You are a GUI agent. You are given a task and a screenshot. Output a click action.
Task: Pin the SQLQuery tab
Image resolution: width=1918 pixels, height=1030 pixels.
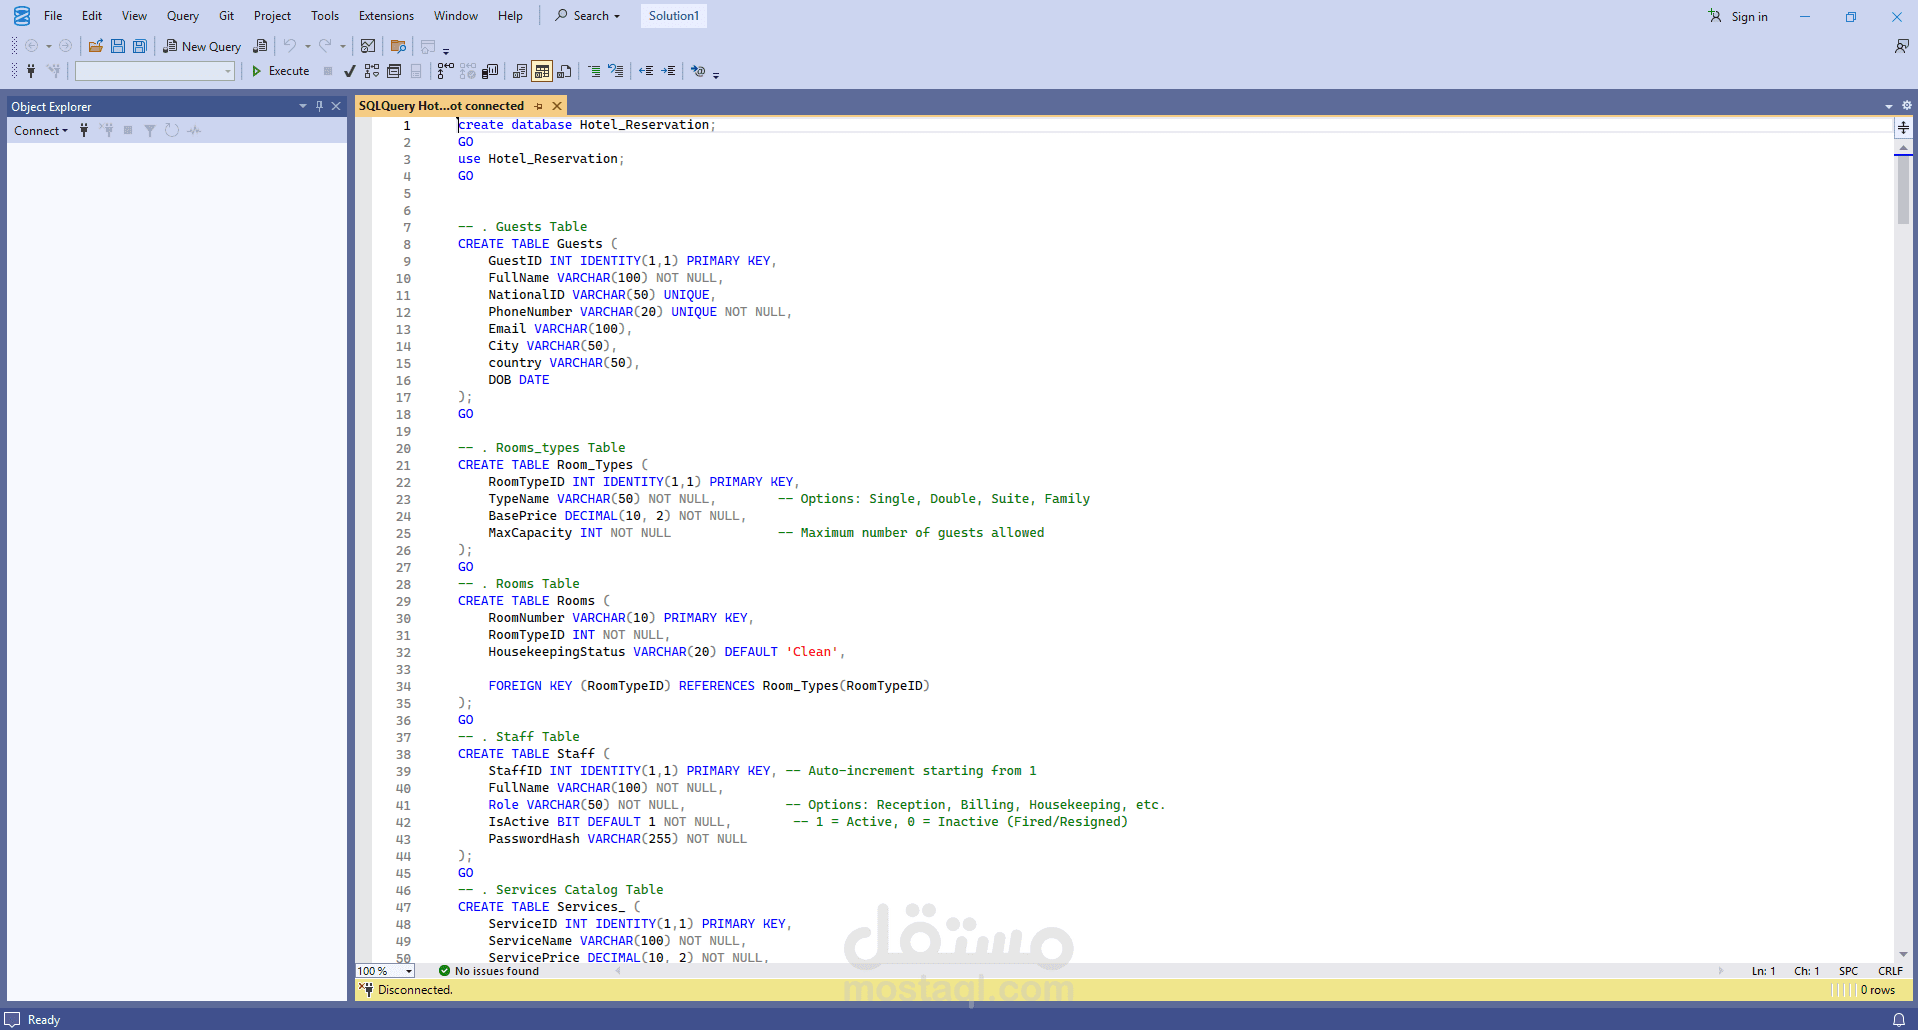pos(539,106)
